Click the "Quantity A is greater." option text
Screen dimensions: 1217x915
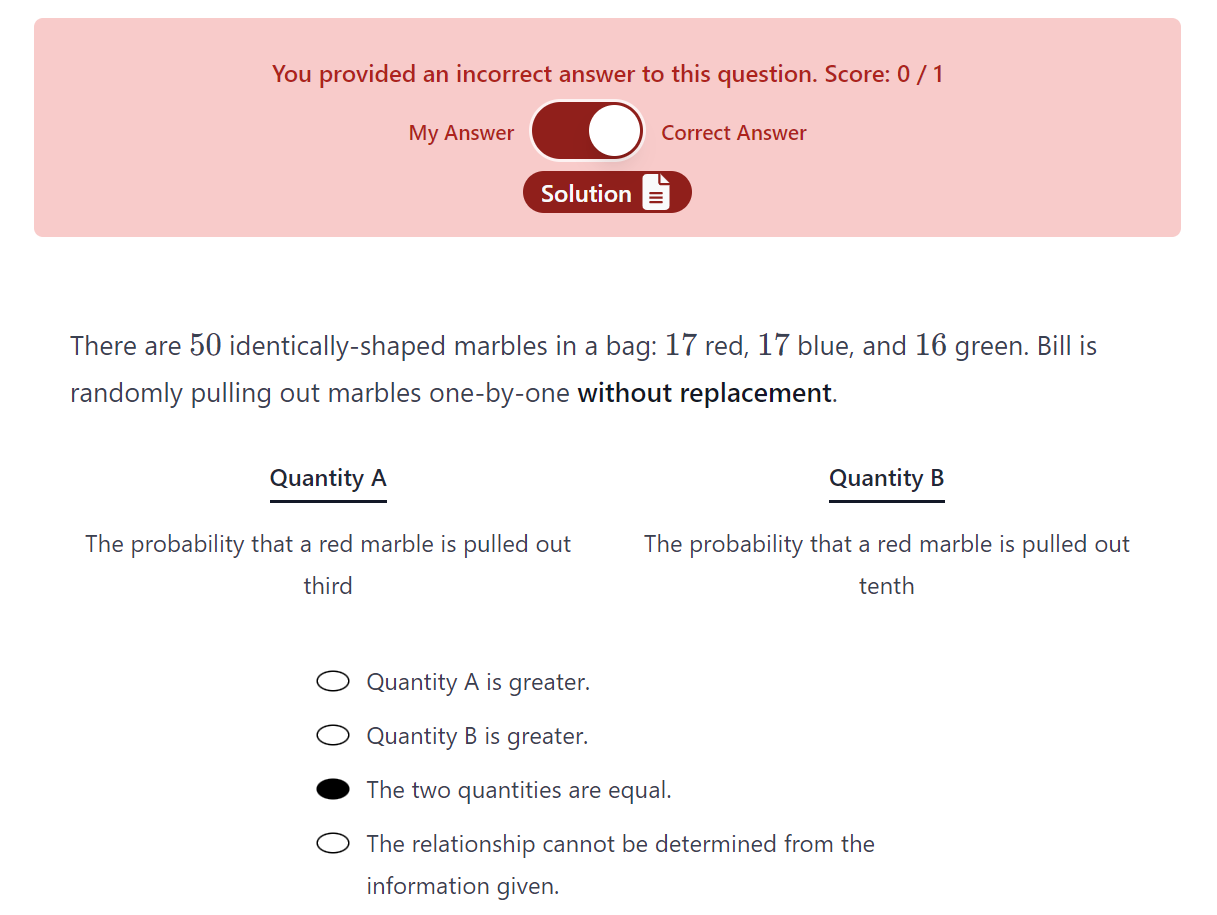[478, 682]
